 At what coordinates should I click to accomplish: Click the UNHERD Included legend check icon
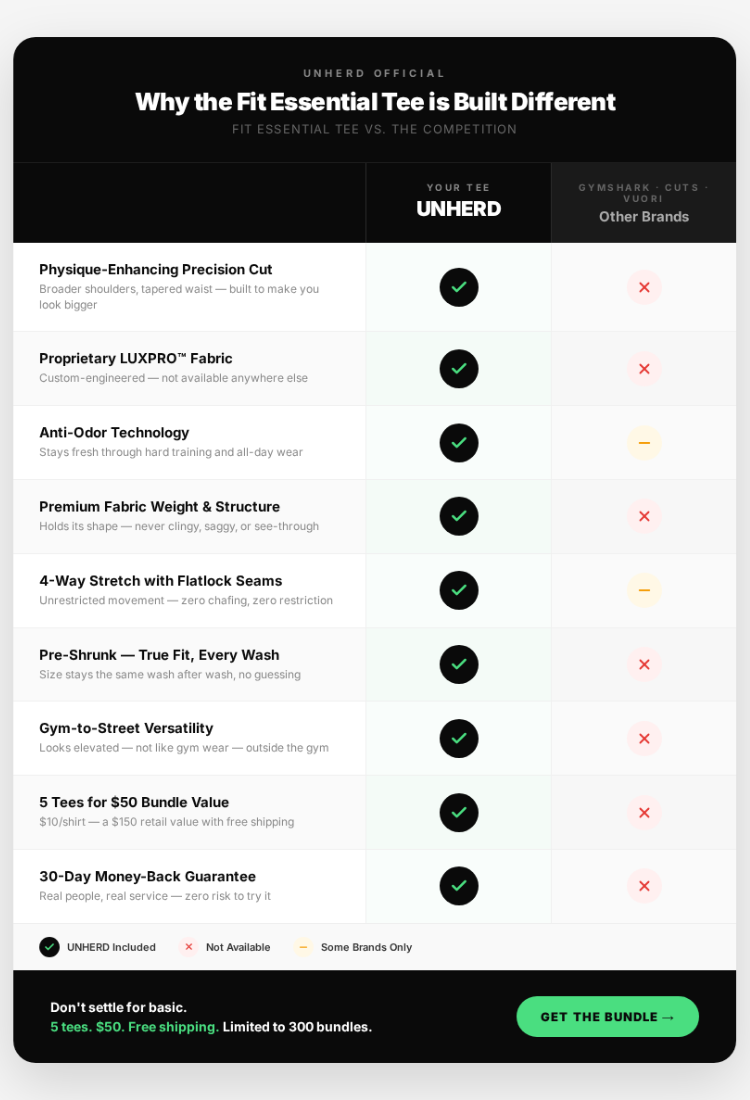pyautogui.click(x=49, y=947)
